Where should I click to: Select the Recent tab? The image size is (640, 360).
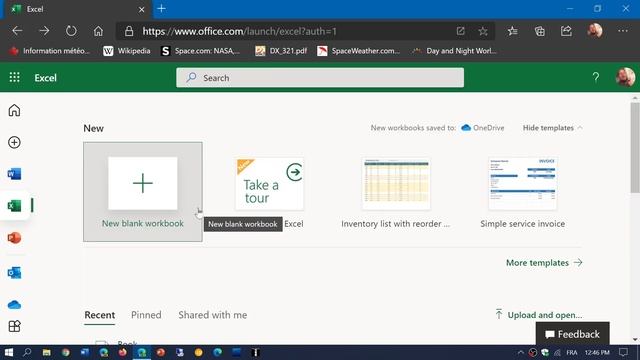pos(100,315)
